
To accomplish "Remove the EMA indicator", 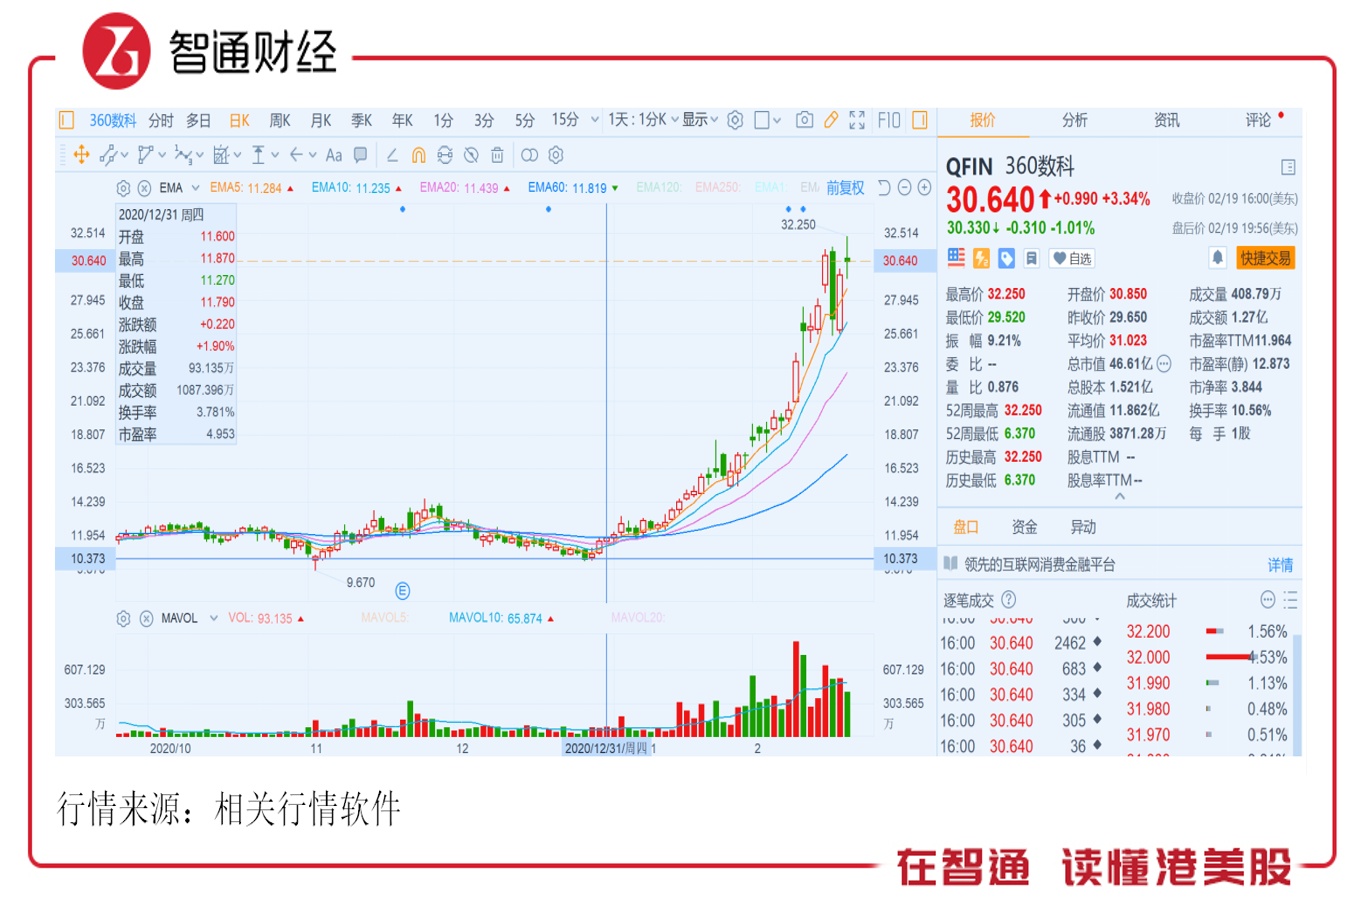I will pyautogui.click(x=145, y=188).
